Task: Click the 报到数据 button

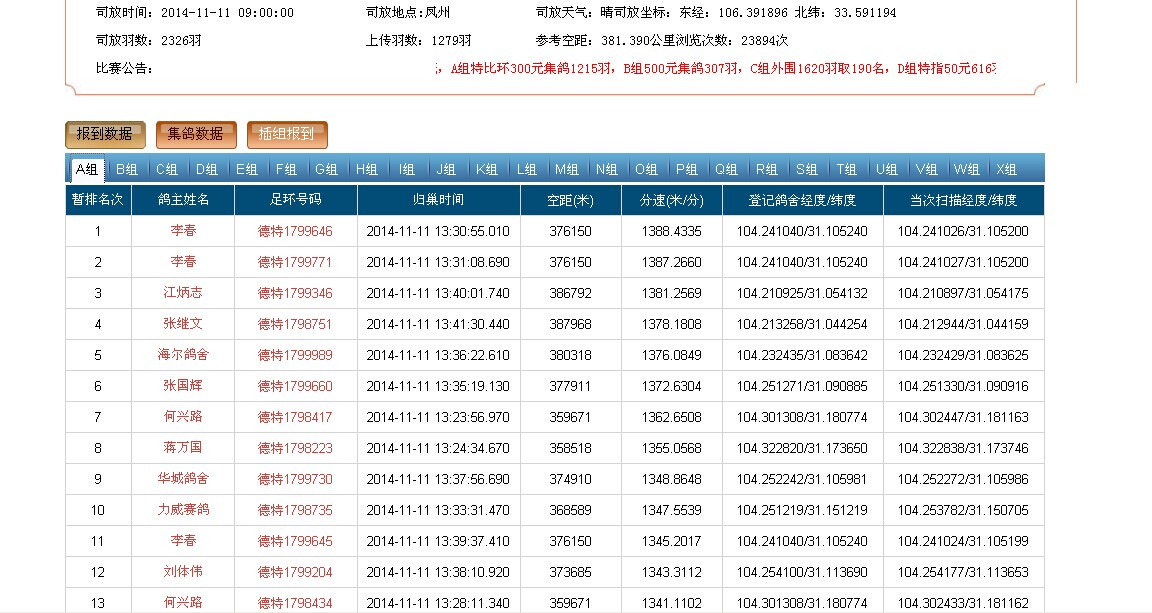Action: click(105, 134)
